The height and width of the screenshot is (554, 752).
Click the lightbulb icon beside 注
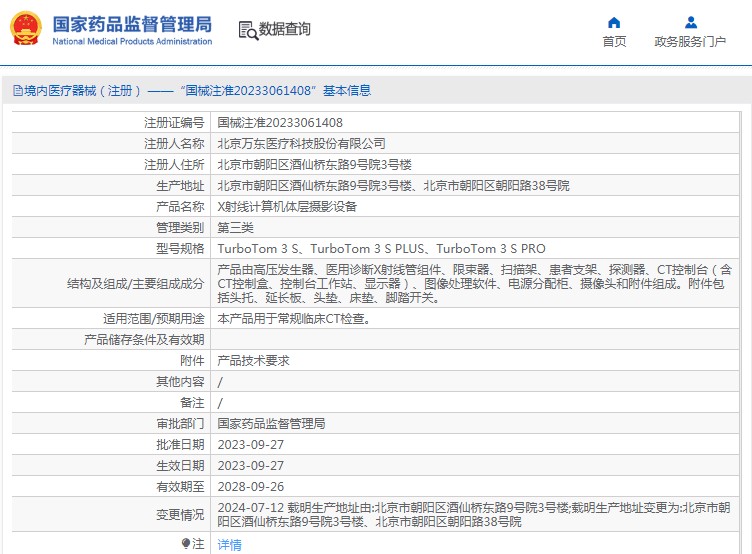point(185,544)
